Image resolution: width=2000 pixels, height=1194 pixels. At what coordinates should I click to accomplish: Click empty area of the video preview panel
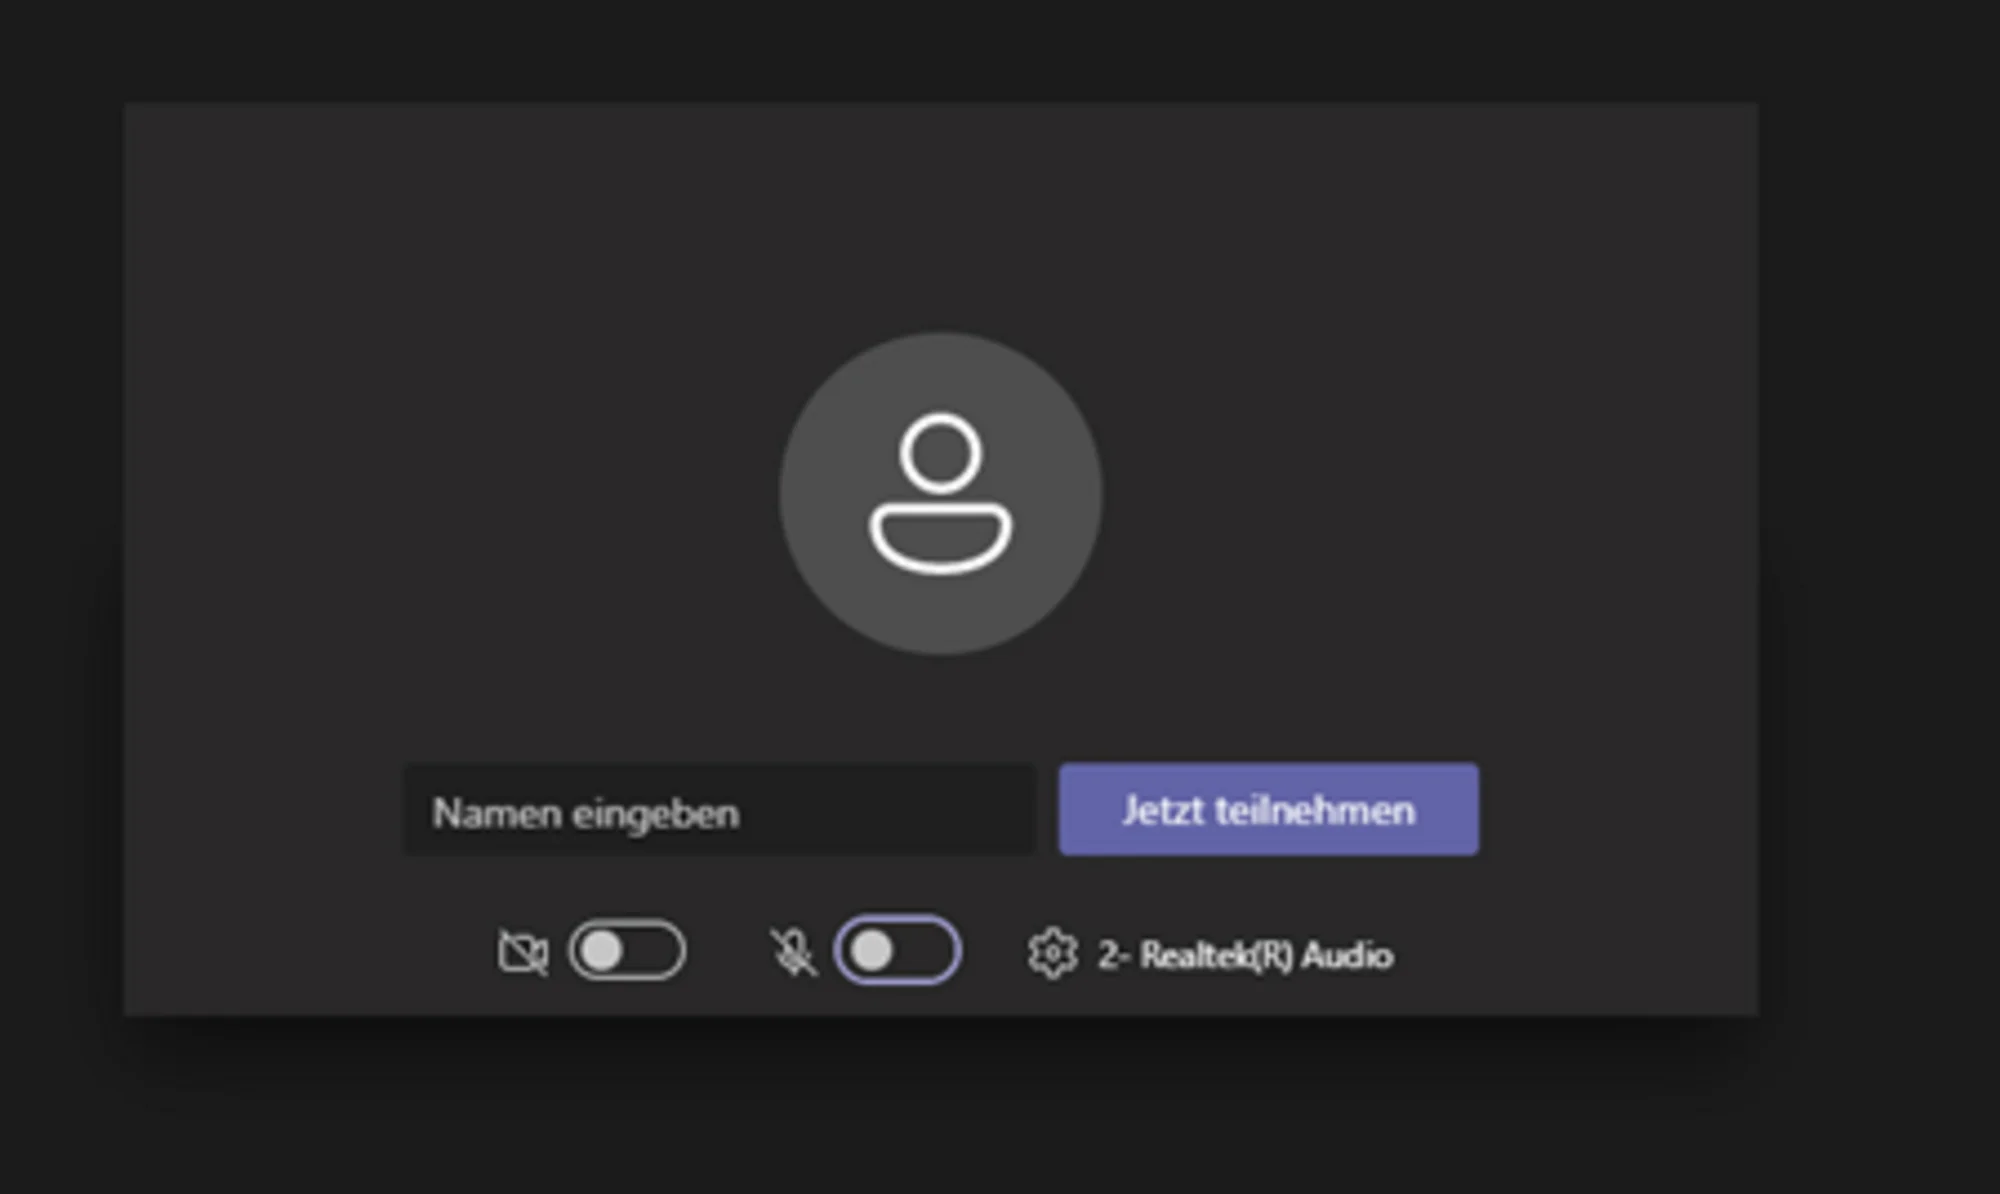tap(400, 400)
